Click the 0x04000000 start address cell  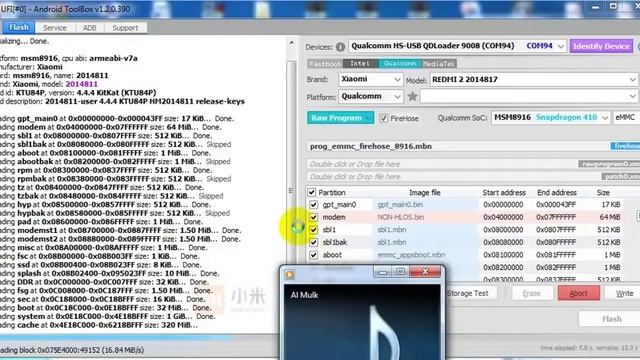503,217
